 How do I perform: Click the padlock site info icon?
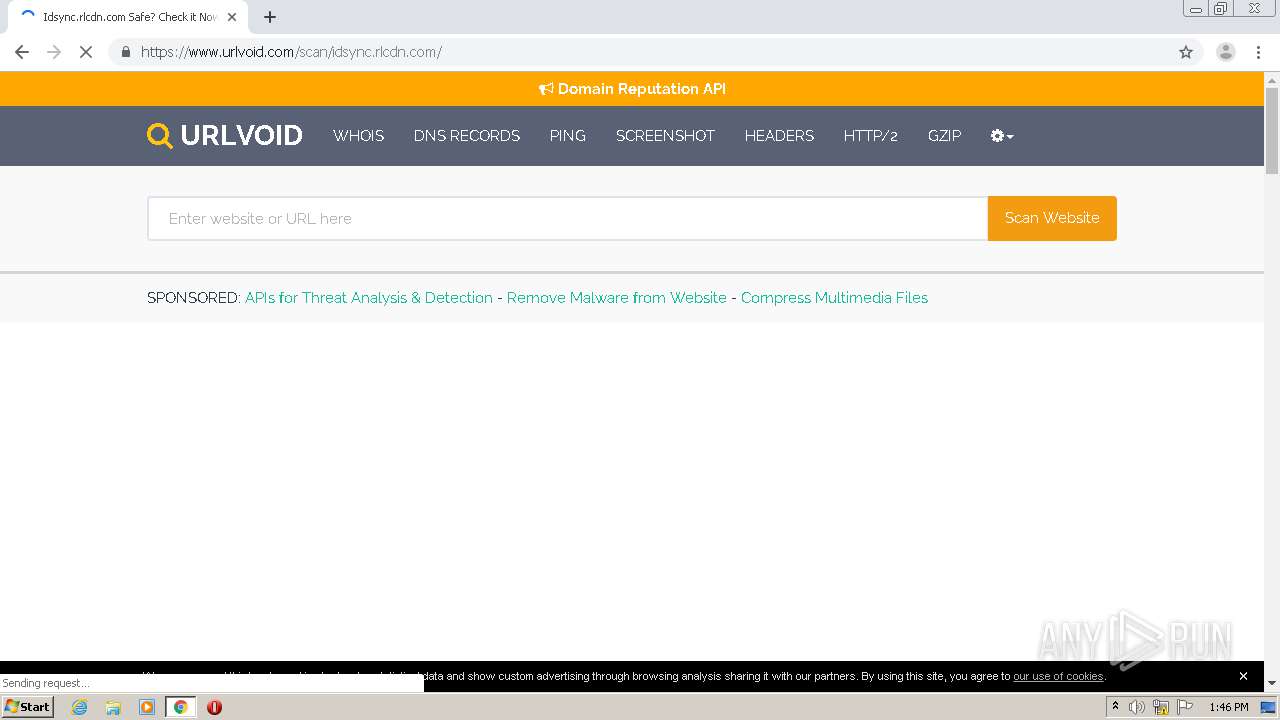[x=125, y=52]
